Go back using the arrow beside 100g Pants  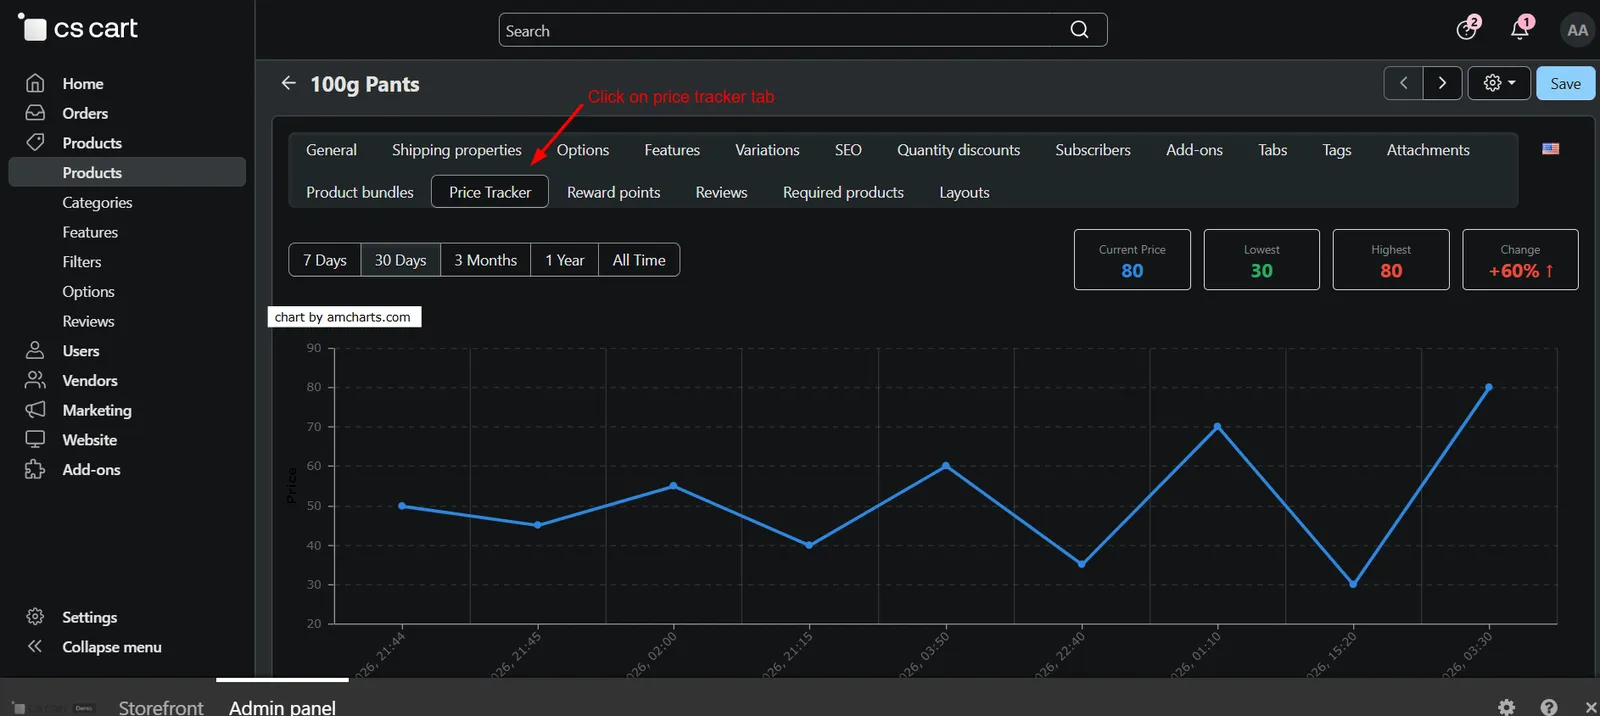click(288, 83)
